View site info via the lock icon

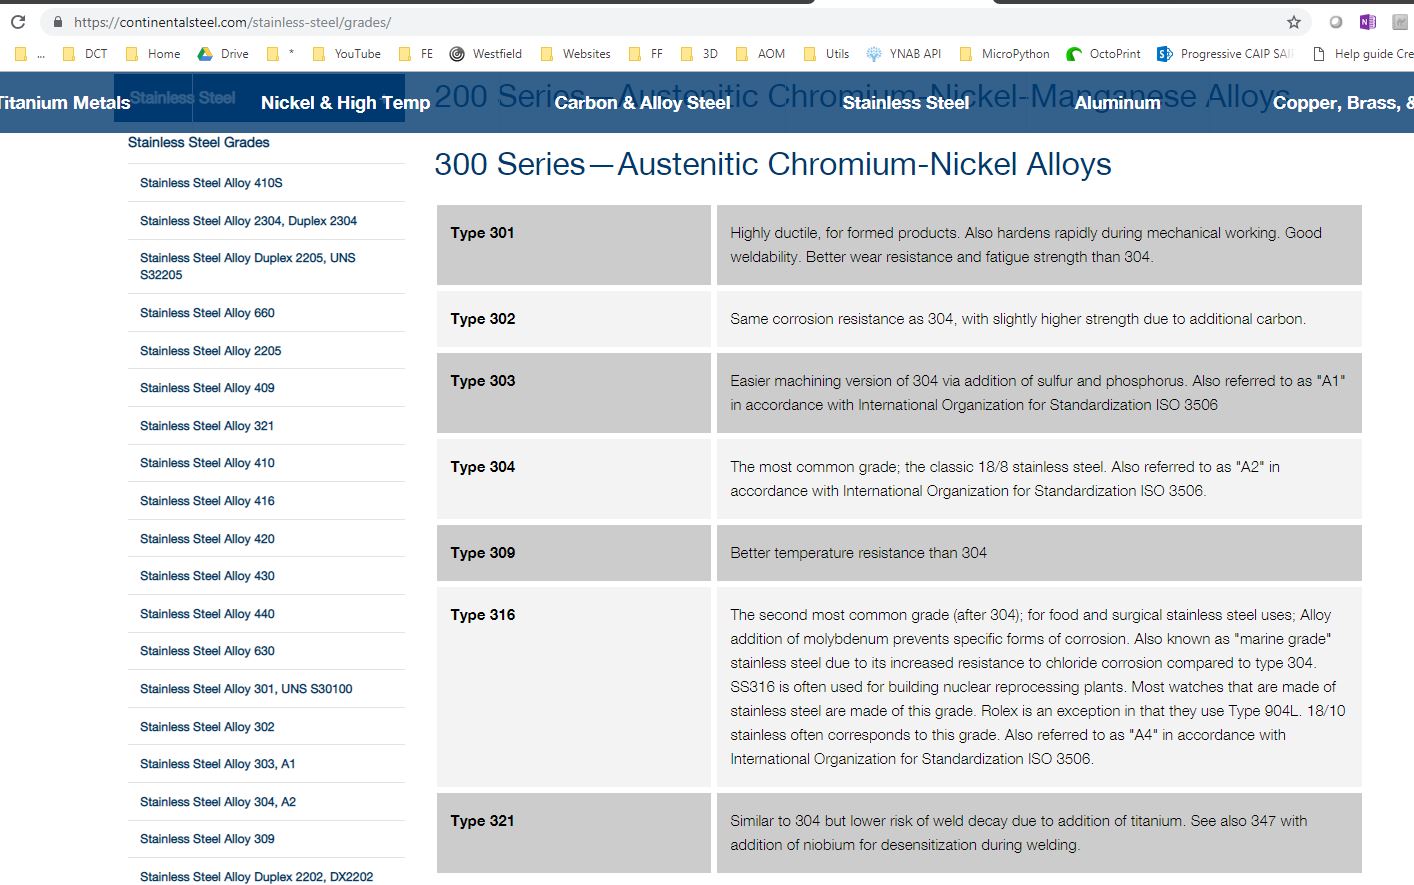[57, 22]
